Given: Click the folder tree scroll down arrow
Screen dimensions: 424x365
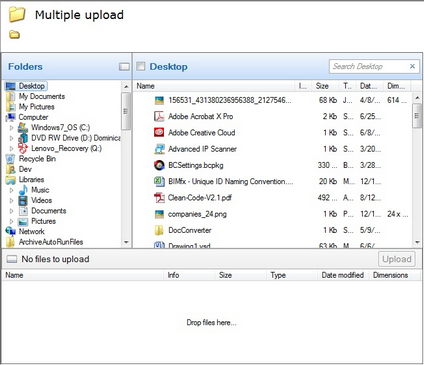Looking at the screenshot, I should [x=126, y=242].
